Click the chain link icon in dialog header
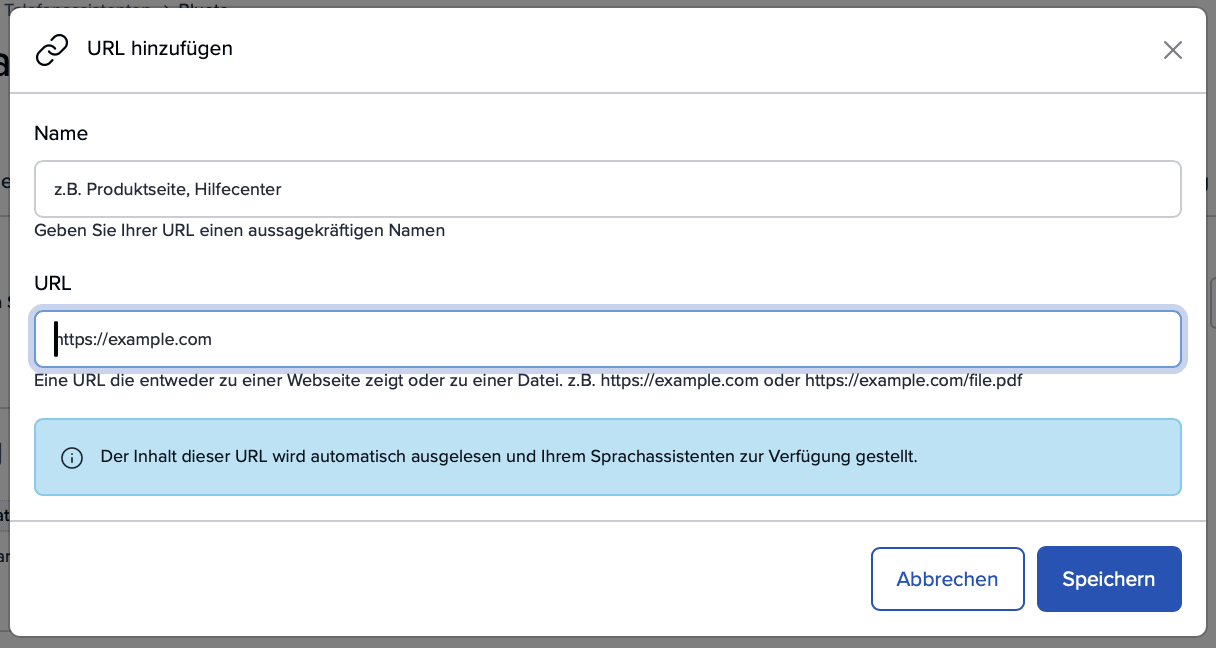Screen dimensions: 1216x648 click(x=52, y=49)
